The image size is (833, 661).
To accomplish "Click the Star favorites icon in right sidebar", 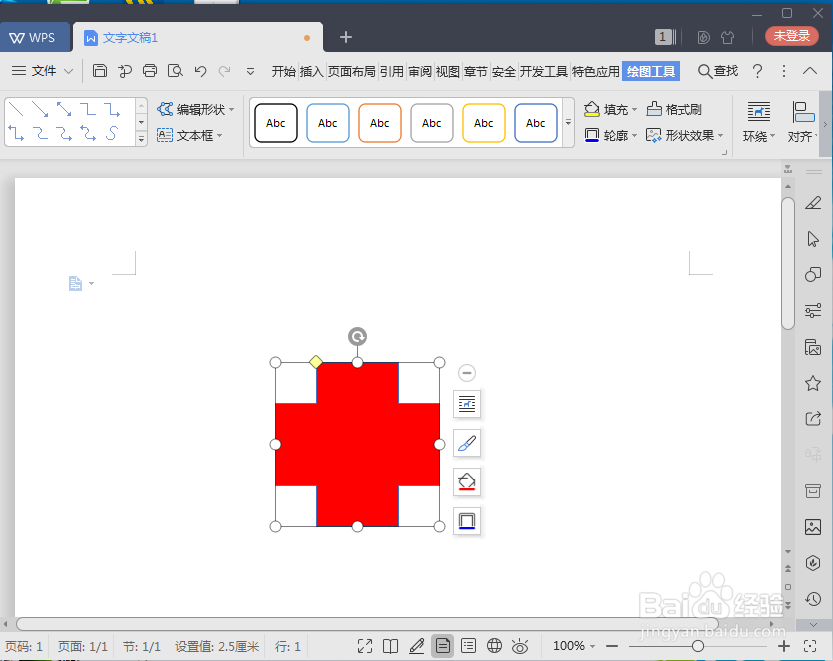I will [813, 383].
